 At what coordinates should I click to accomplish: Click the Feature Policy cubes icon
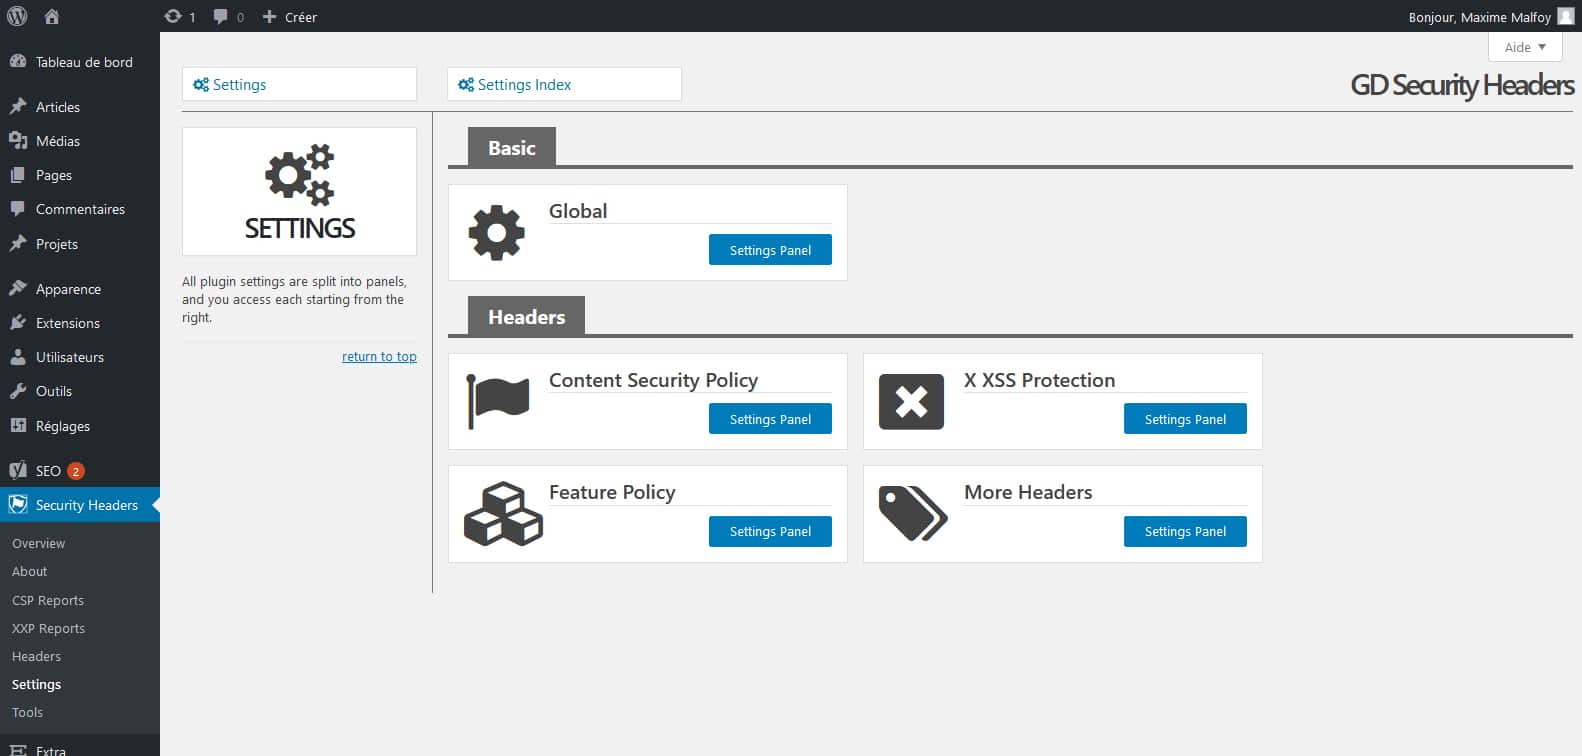tap(503, 514)
